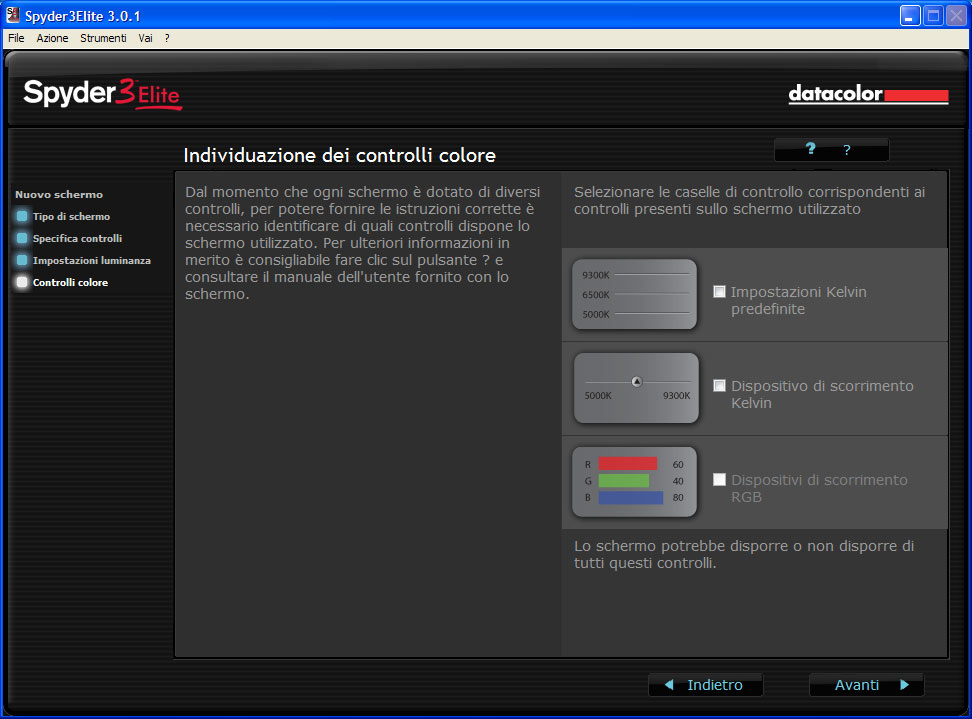The width and height of the screenshot is (972, 719).
Task: Click the label Dispositivi di scorrimento RGB
Action: (819, 488)
